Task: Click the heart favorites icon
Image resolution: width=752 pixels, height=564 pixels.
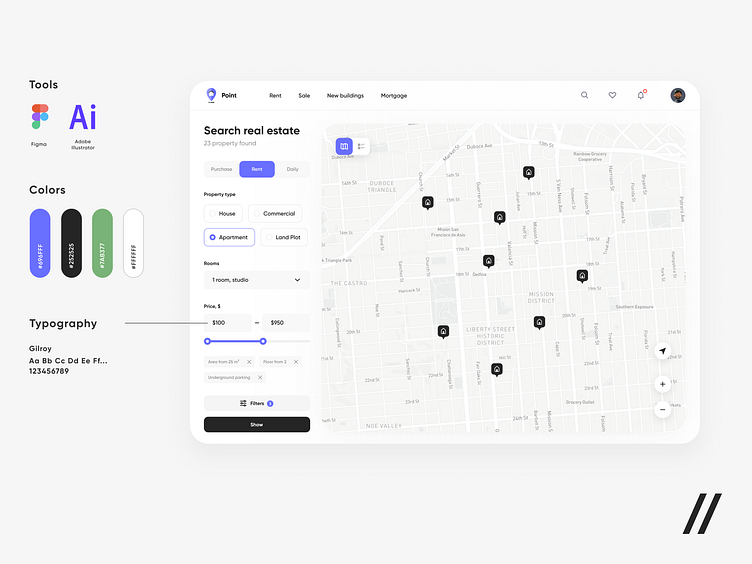Action: (612, 96)
